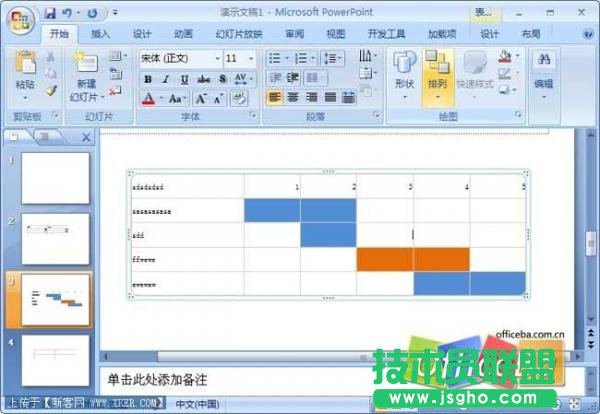Select slide 4 thumbnail

click(55, 360)
